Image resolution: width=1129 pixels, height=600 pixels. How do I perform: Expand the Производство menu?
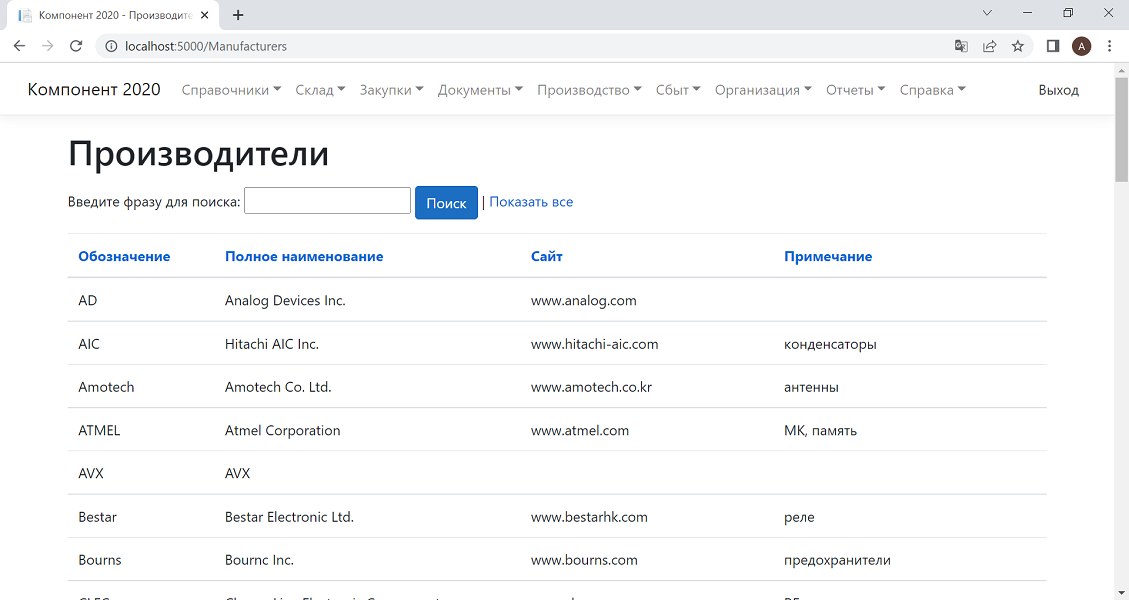[x=589, y=90]
